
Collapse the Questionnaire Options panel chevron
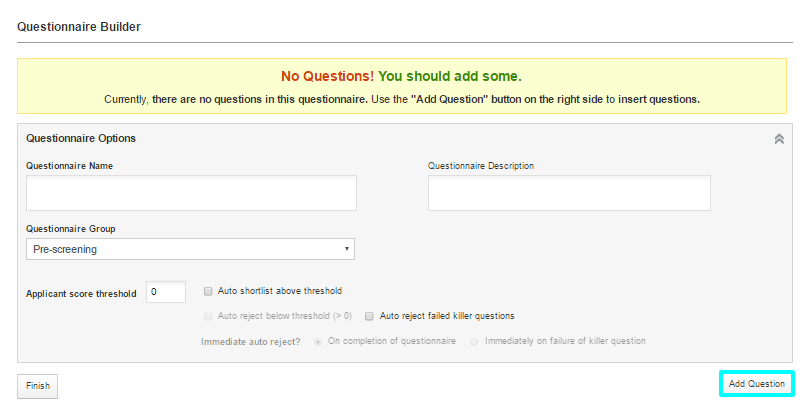(x=779, y=139)
